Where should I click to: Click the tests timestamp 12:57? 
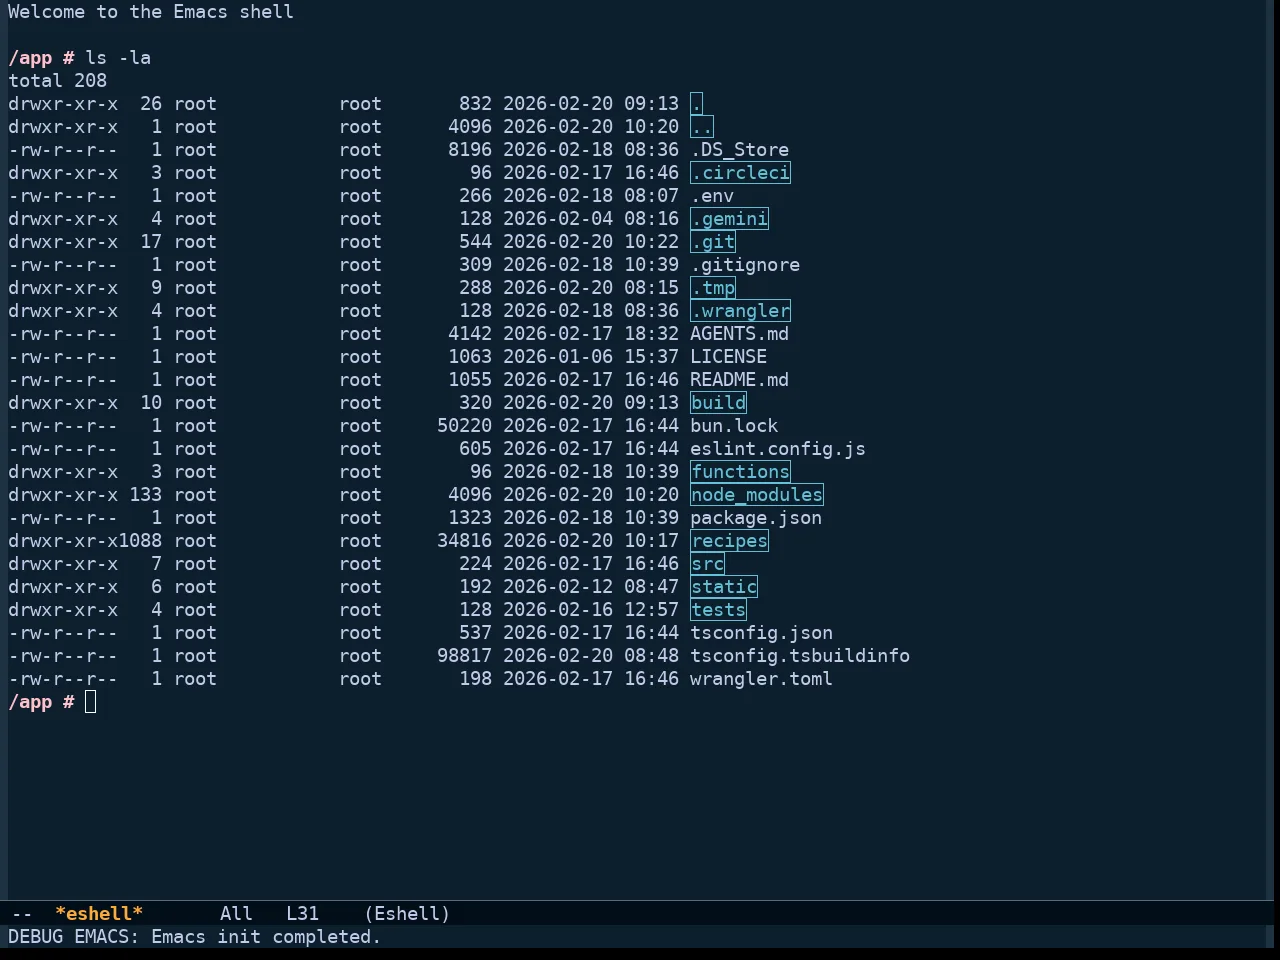651,610
